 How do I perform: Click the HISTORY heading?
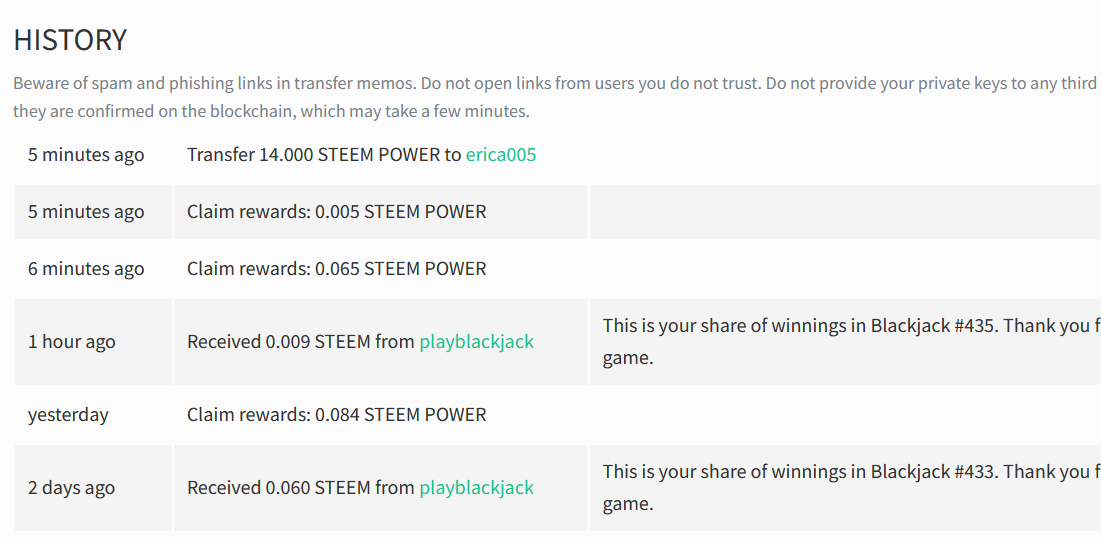coord(70,40)
